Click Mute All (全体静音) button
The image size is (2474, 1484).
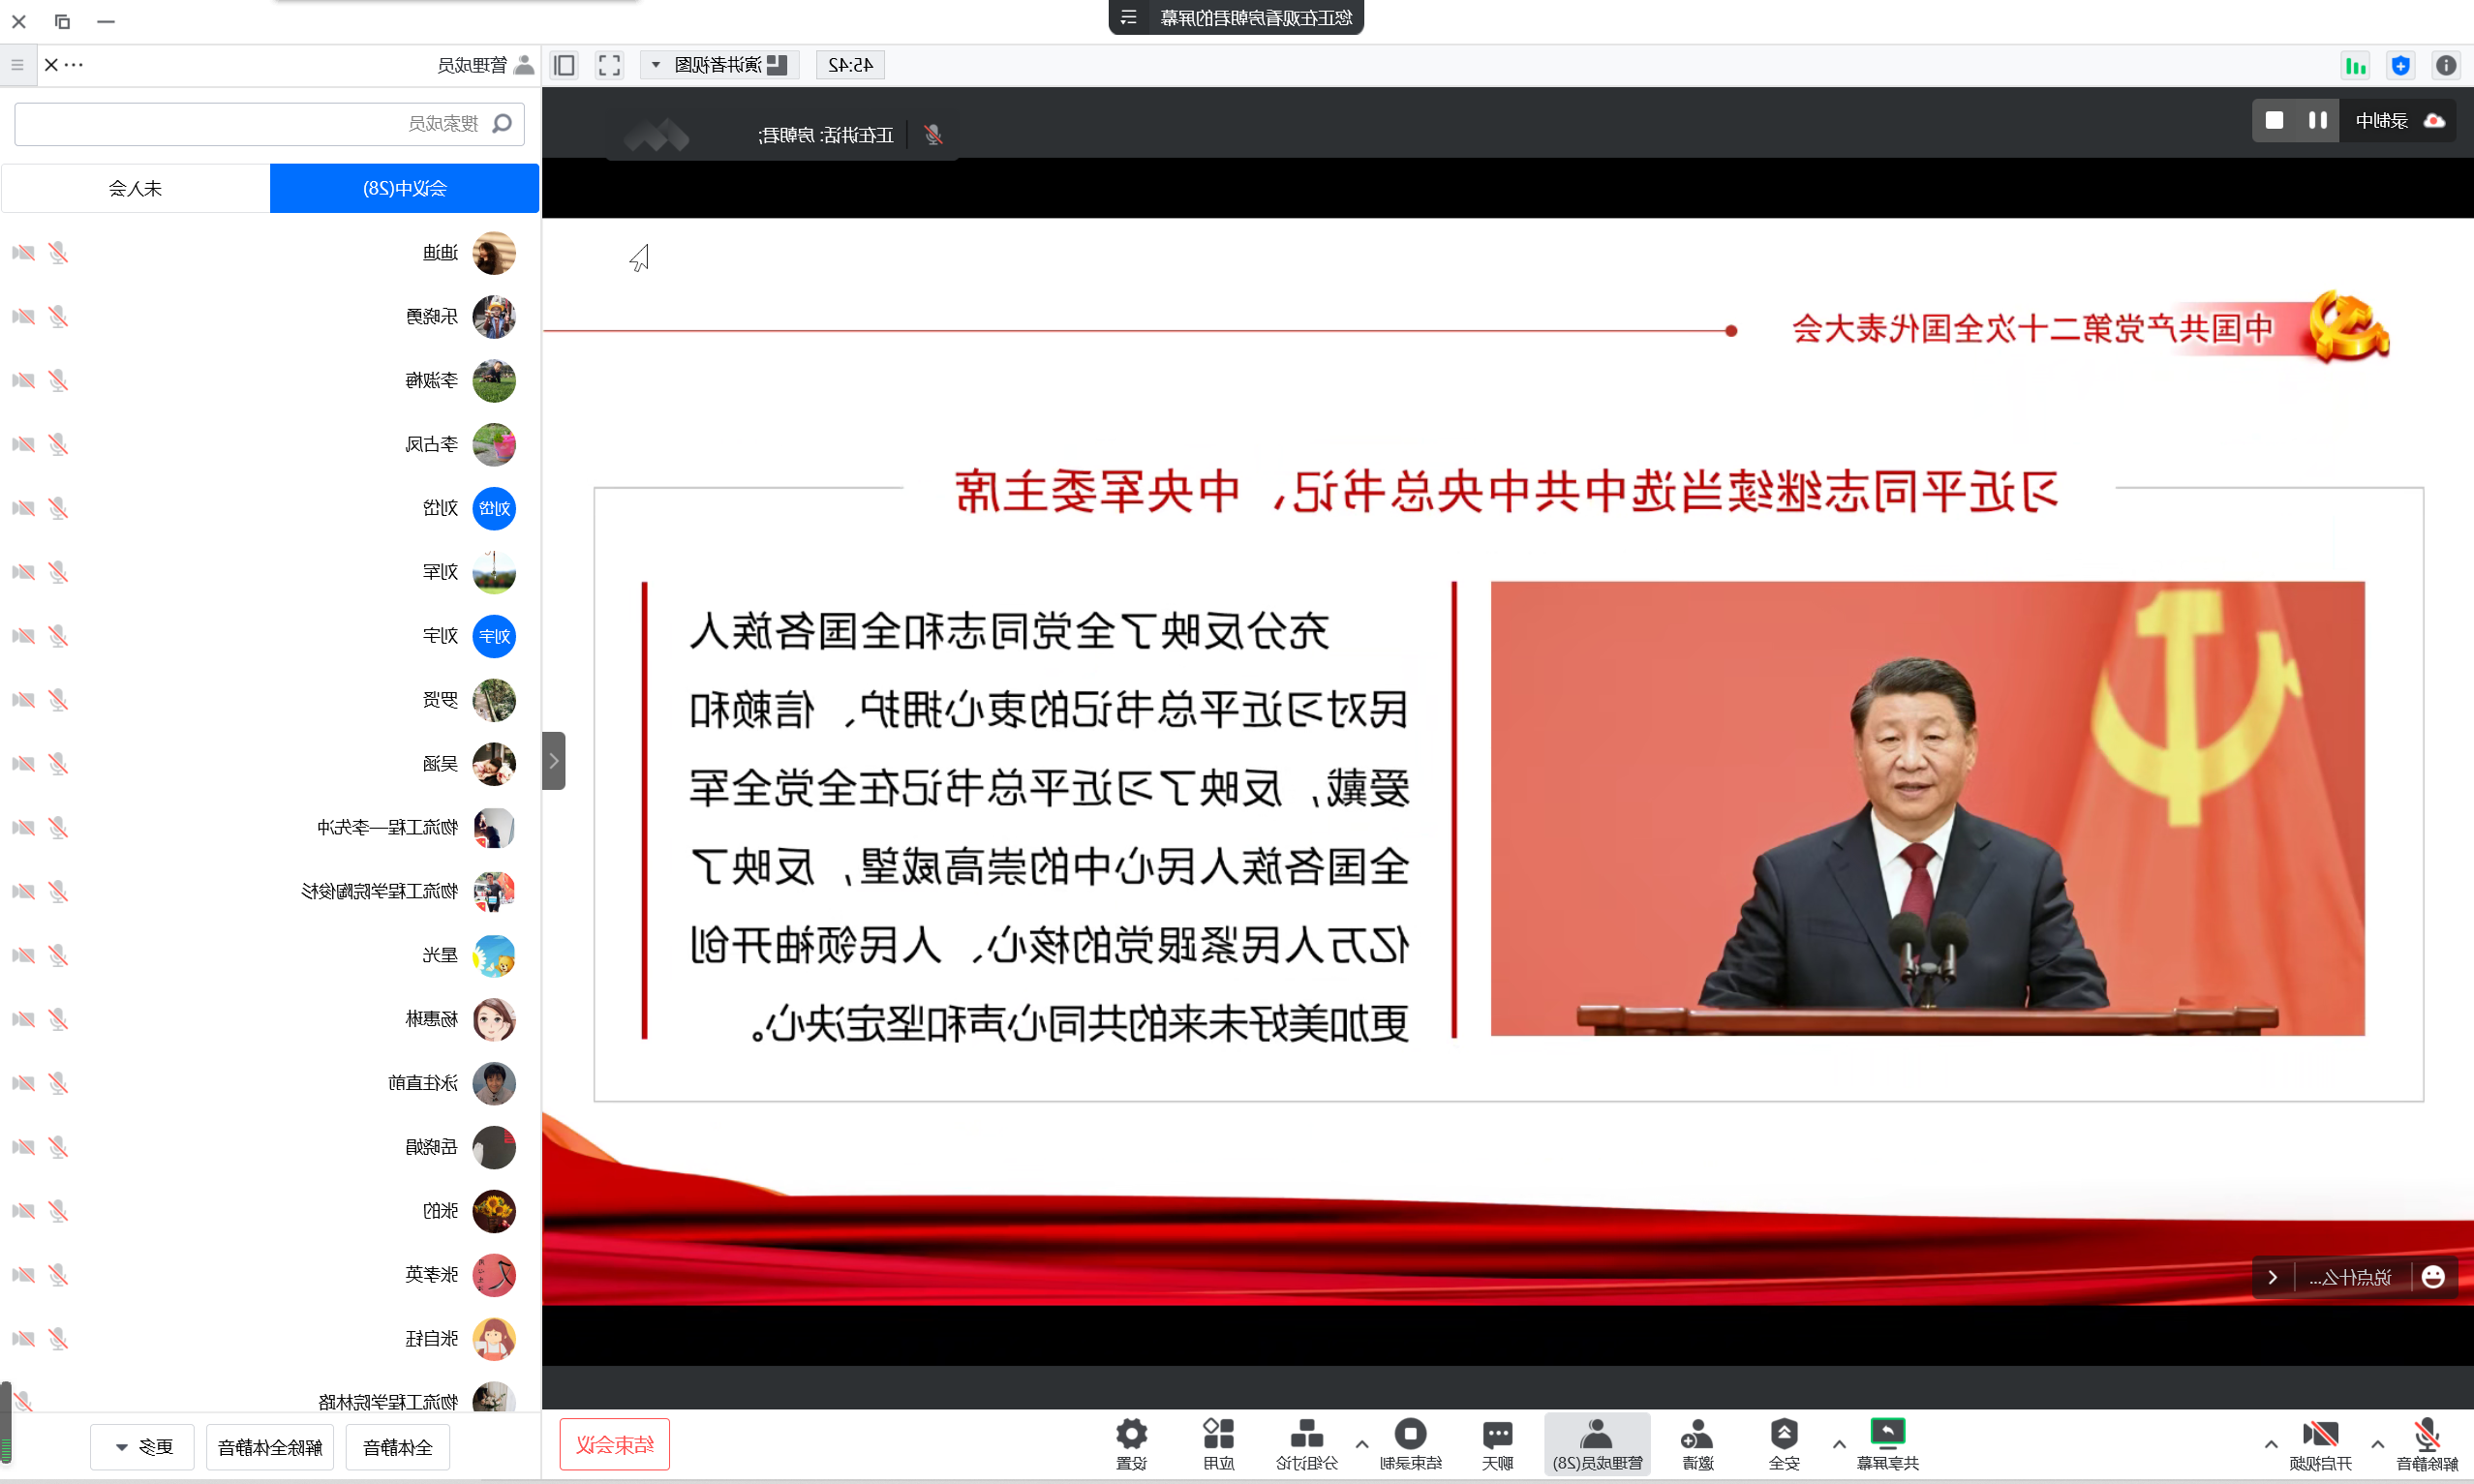pos(398,1447)
